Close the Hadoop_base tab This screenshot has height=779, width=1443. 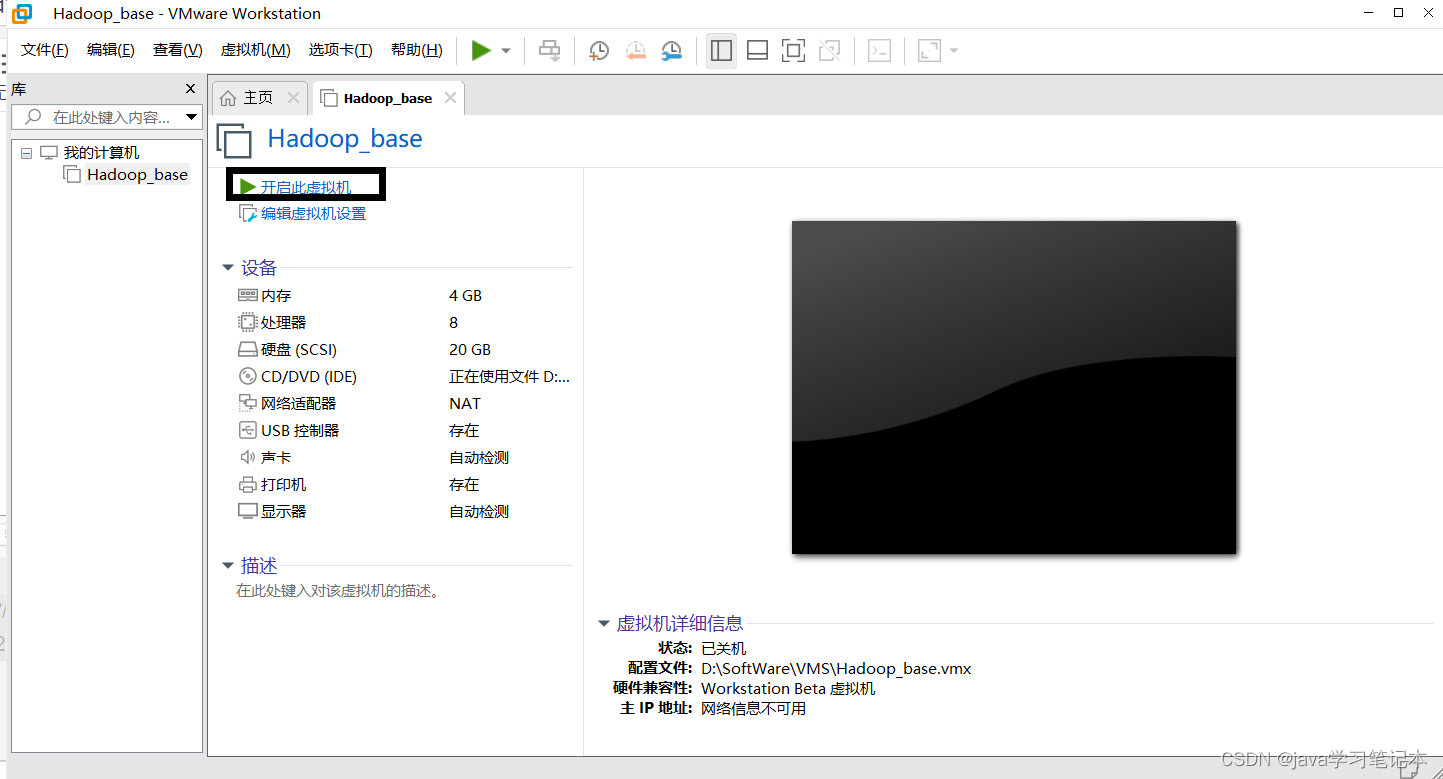pos(450,97)
